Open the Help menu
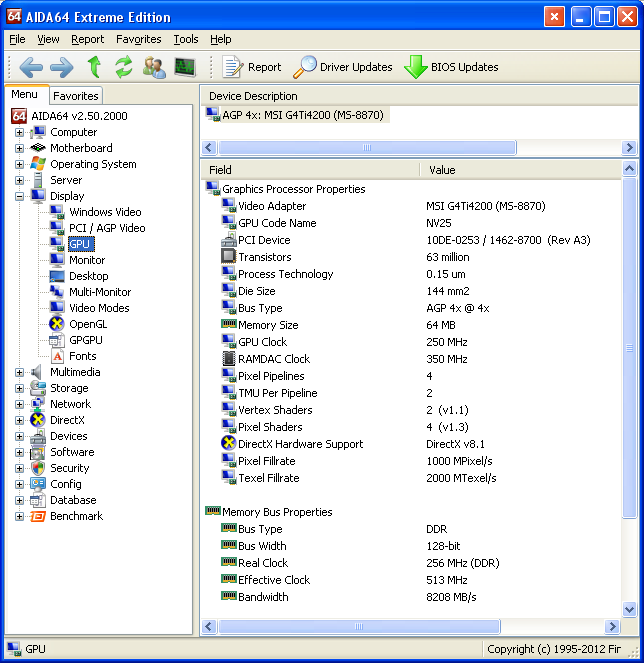The width and height of the screenshot is (644, 663). [x=220, y=39]
